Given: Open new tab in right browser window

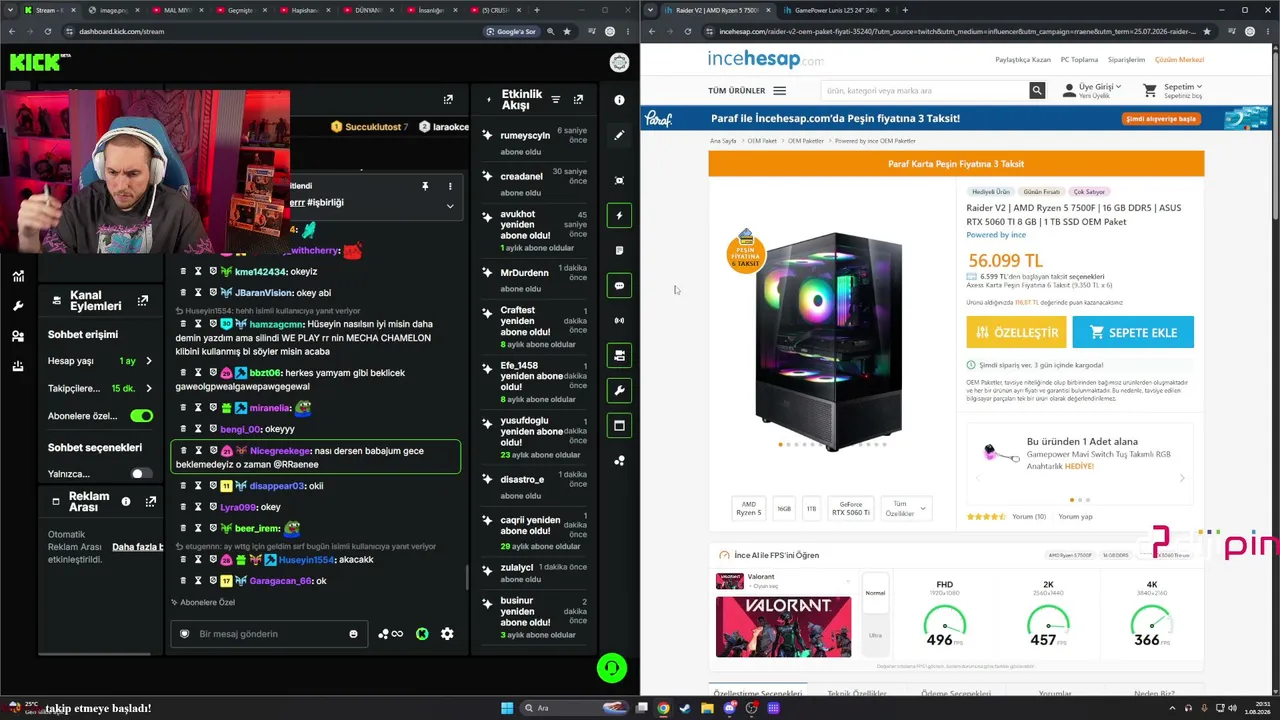Looking at the screenshot, I should (x=905, y=10).
